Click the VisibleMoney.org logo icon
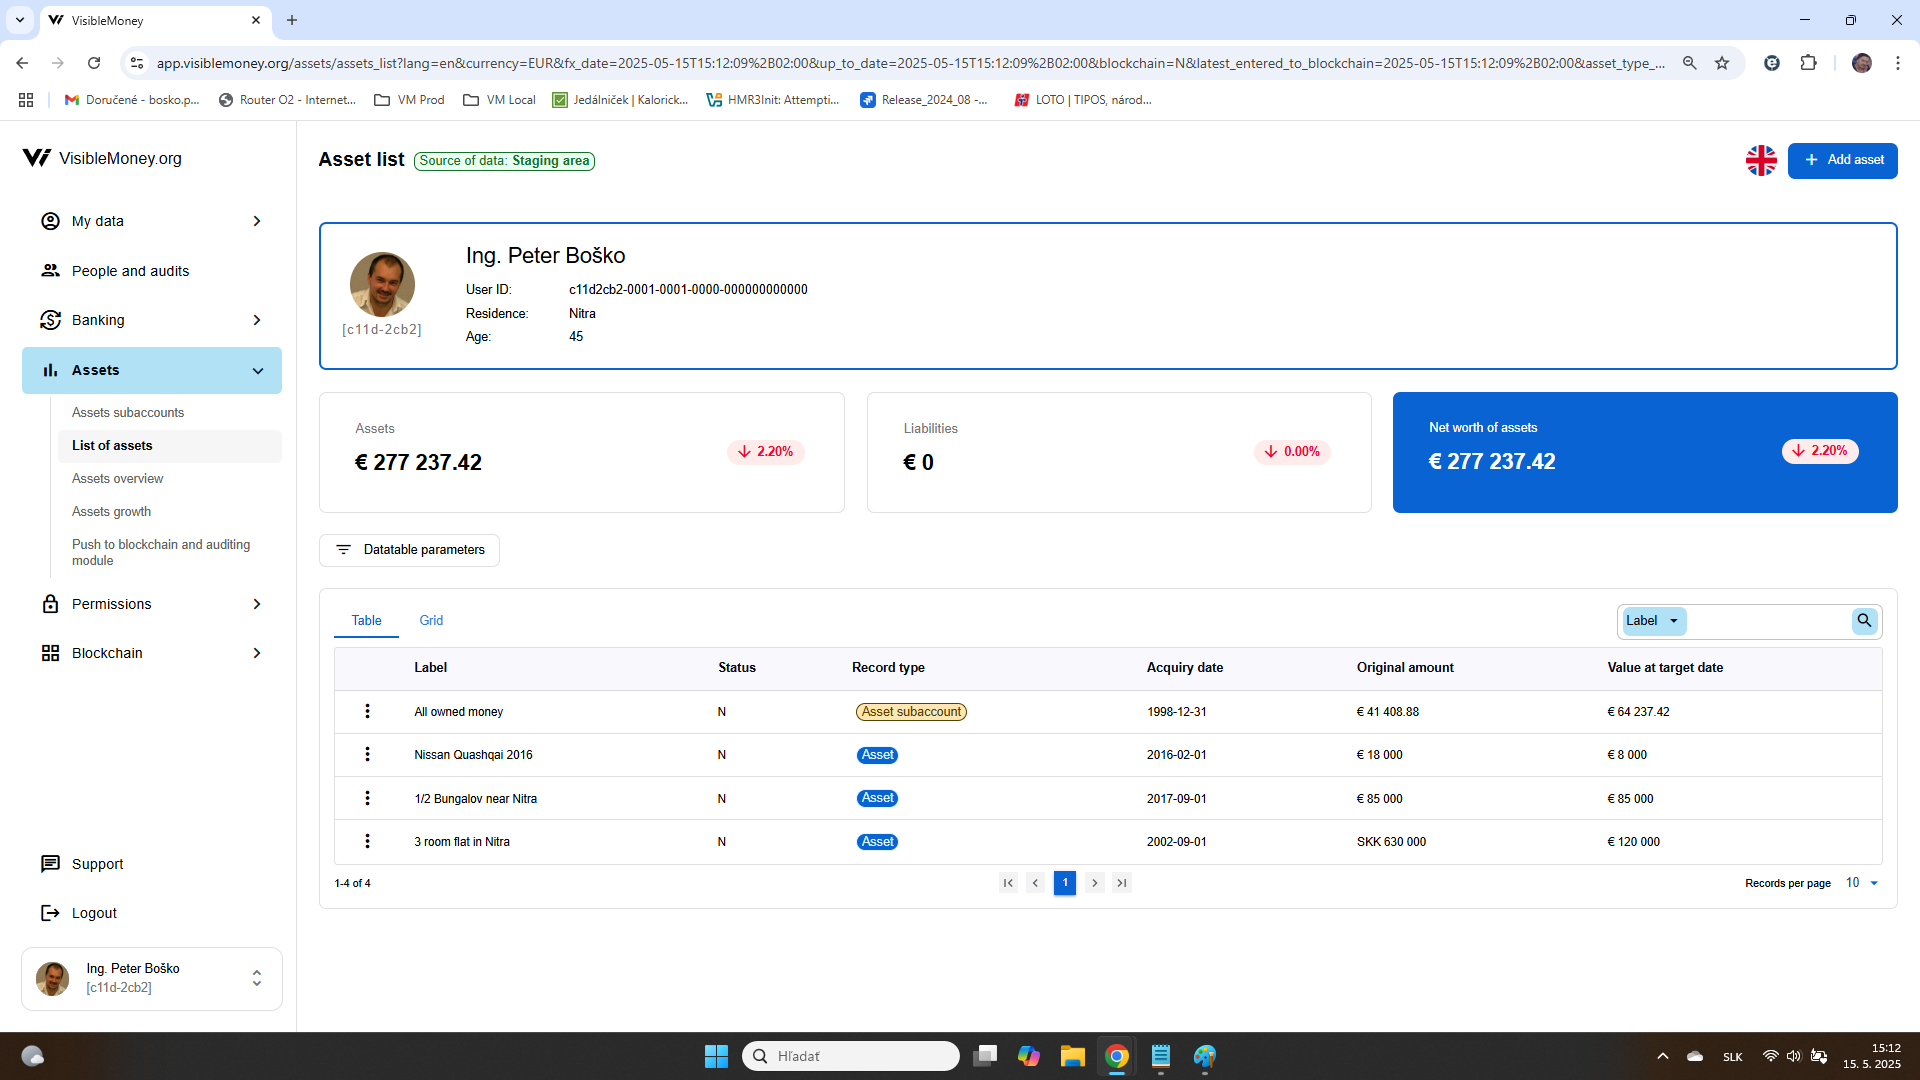The width and height of the screenshot is (1920, 1080). [x=37, y=158]
